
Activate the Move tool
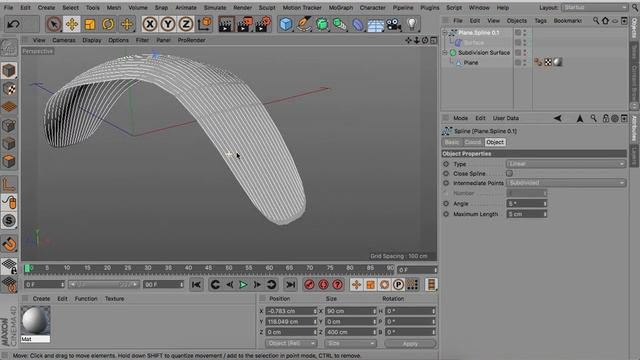72,24
